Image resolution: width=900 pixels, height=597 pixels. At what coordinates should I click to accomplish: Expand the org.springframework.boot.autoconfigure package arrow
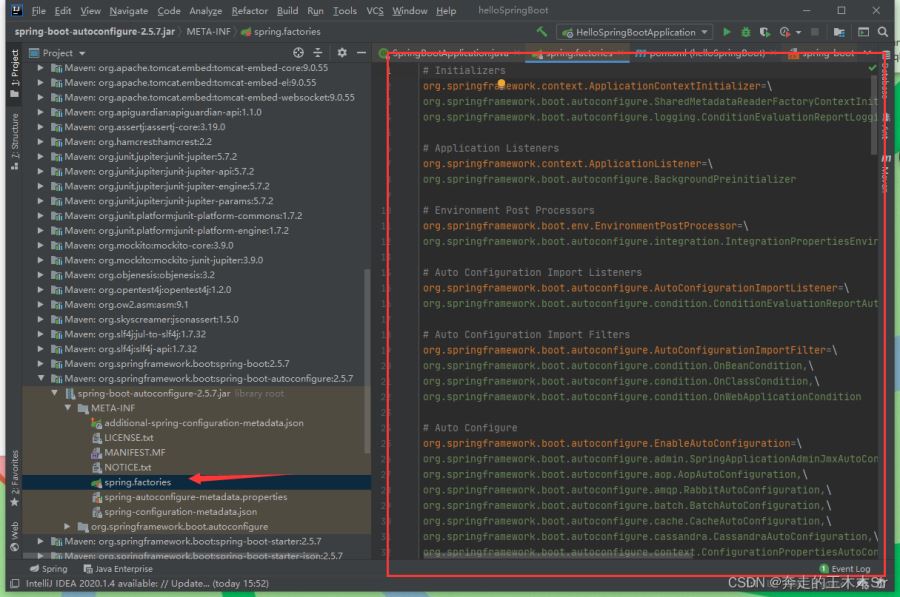click(x=68, y=526)
